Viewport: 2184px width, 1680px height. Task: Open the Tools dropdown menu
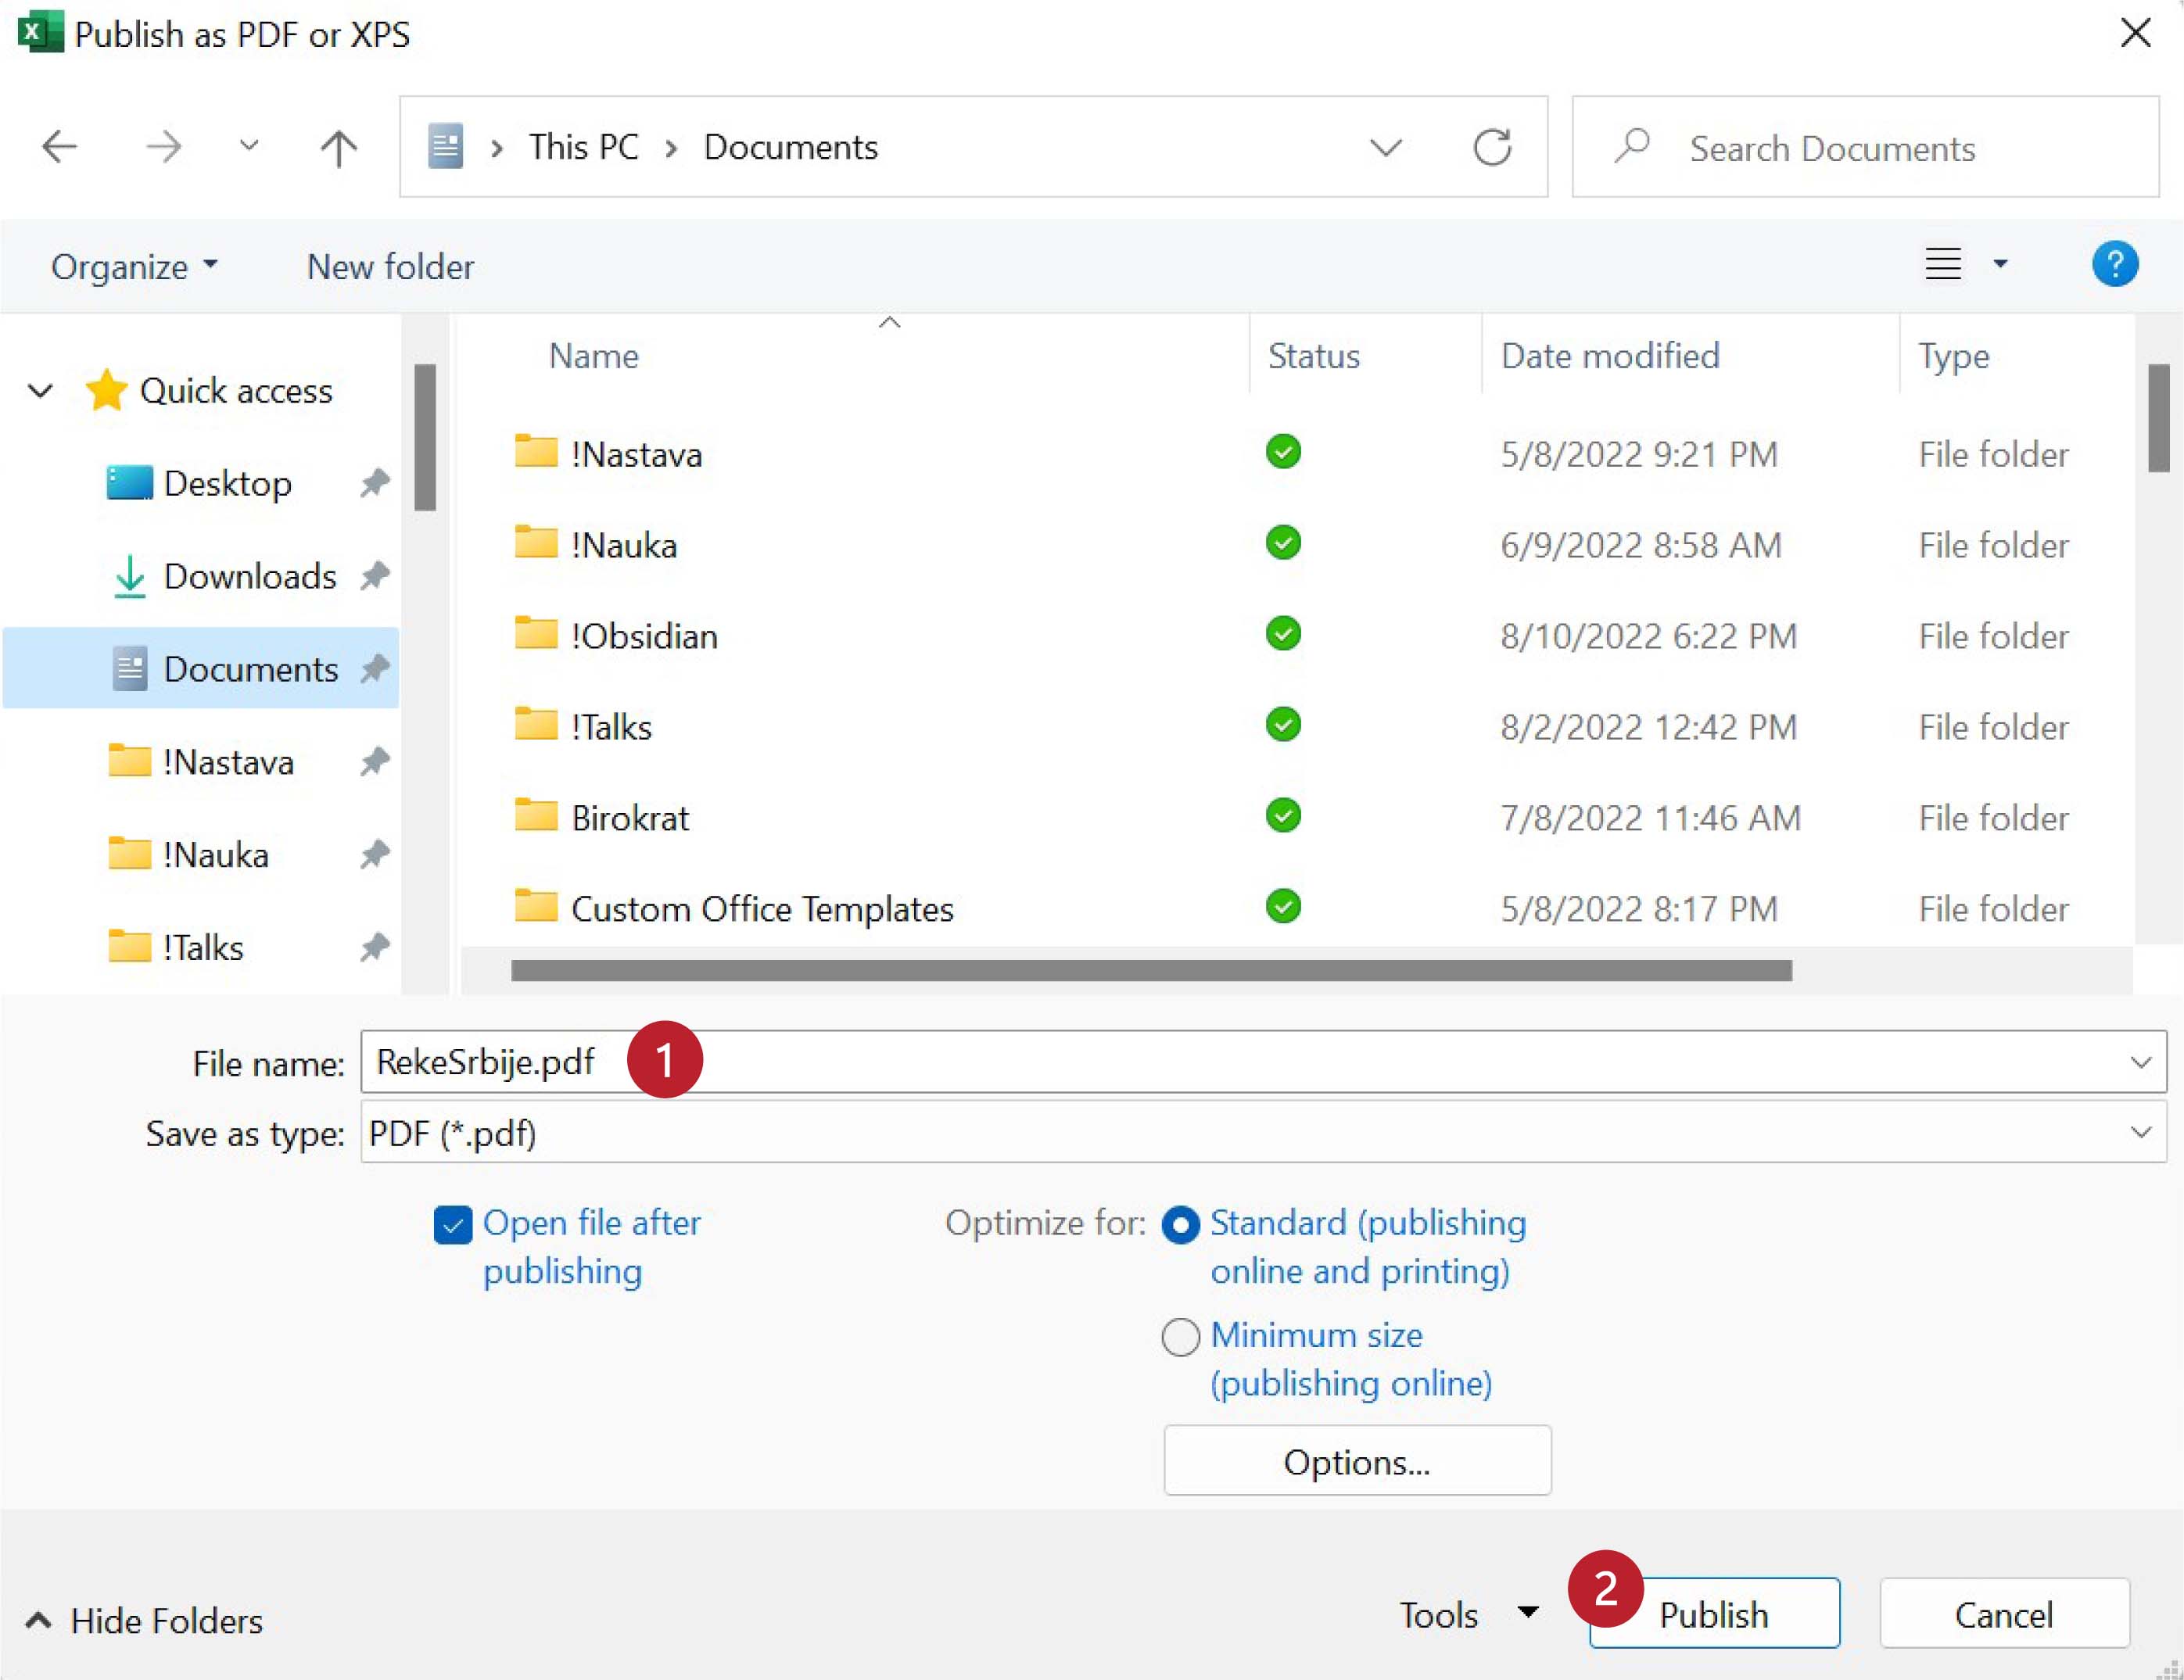[1467, 1615]
